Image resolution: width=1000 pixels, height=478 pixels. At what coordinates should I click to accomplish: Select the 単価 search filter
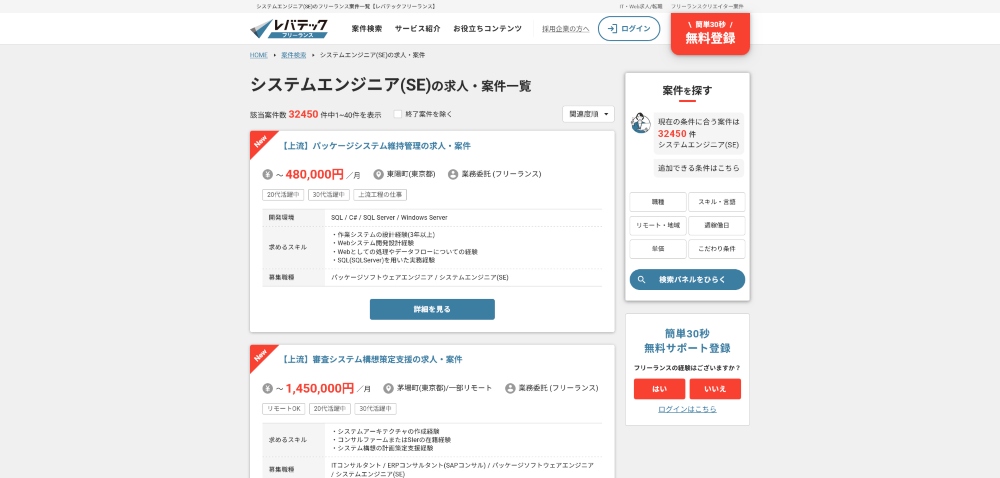point(658,249)
